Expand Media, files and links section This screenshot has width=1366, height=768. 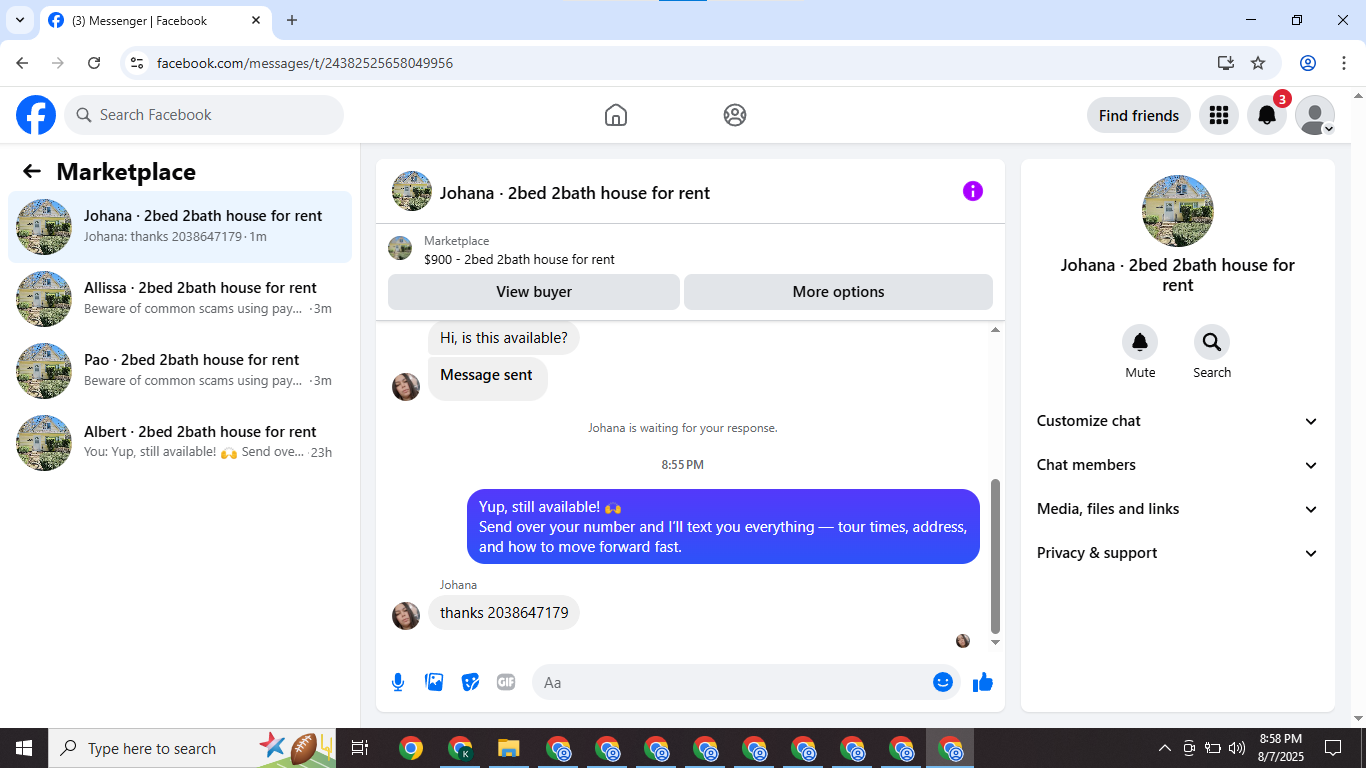tap(1178, 509)
